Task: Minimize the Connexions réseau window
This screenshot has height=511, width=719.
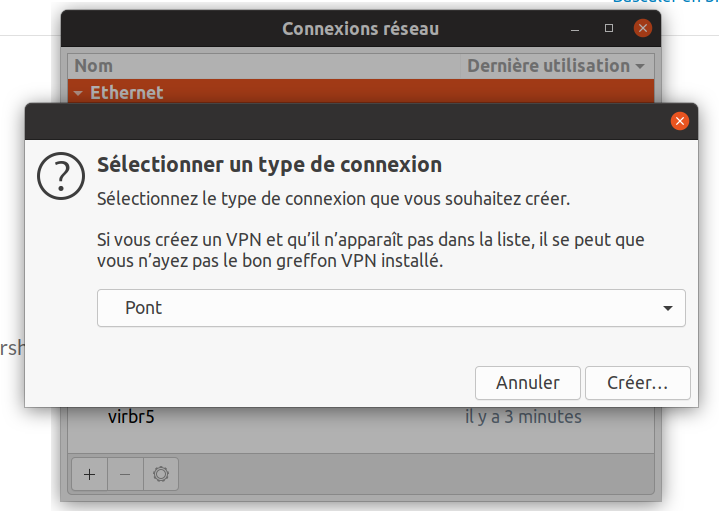Action: coord(575,29)
